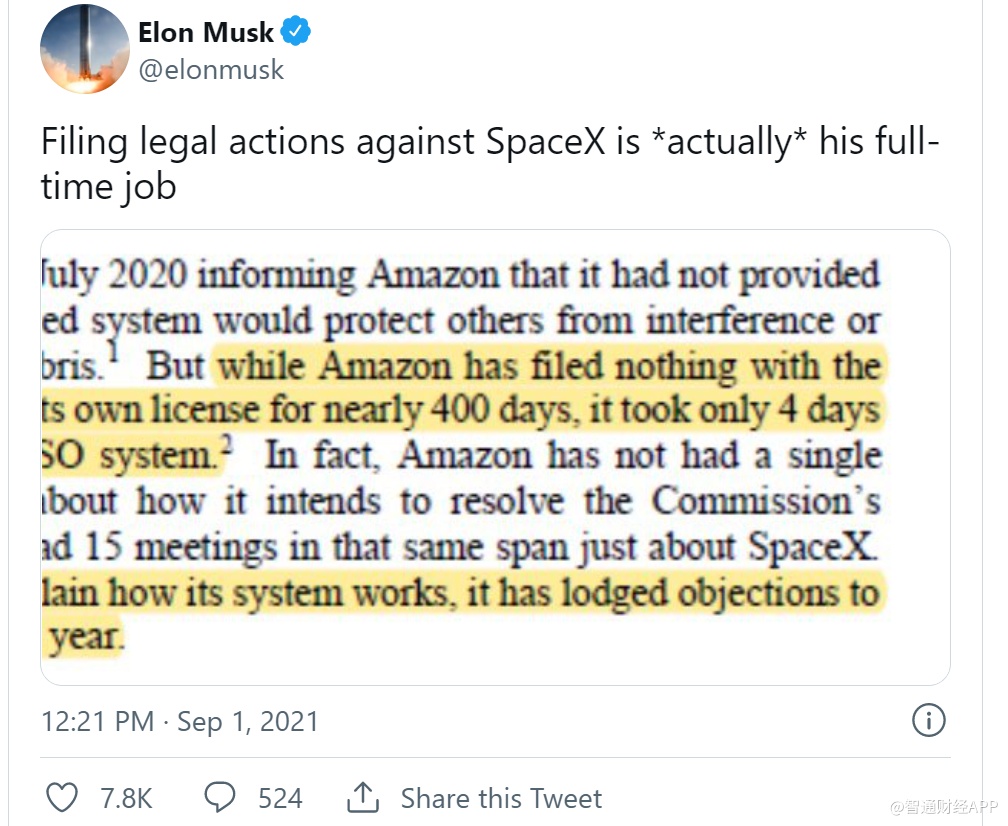Click the "Share this Tweet" text
The height and width of the screenshot is (826, 1008).
click(501, 798)
